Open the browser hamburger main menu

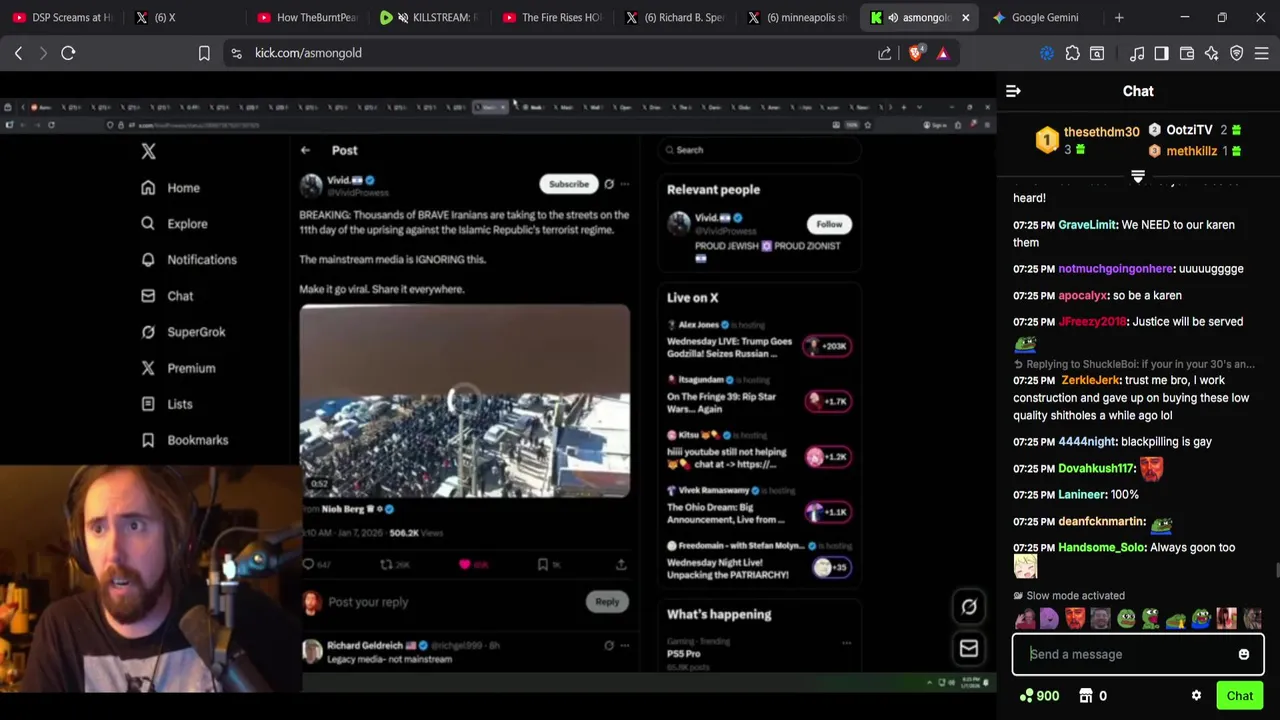pos(1262,53)
